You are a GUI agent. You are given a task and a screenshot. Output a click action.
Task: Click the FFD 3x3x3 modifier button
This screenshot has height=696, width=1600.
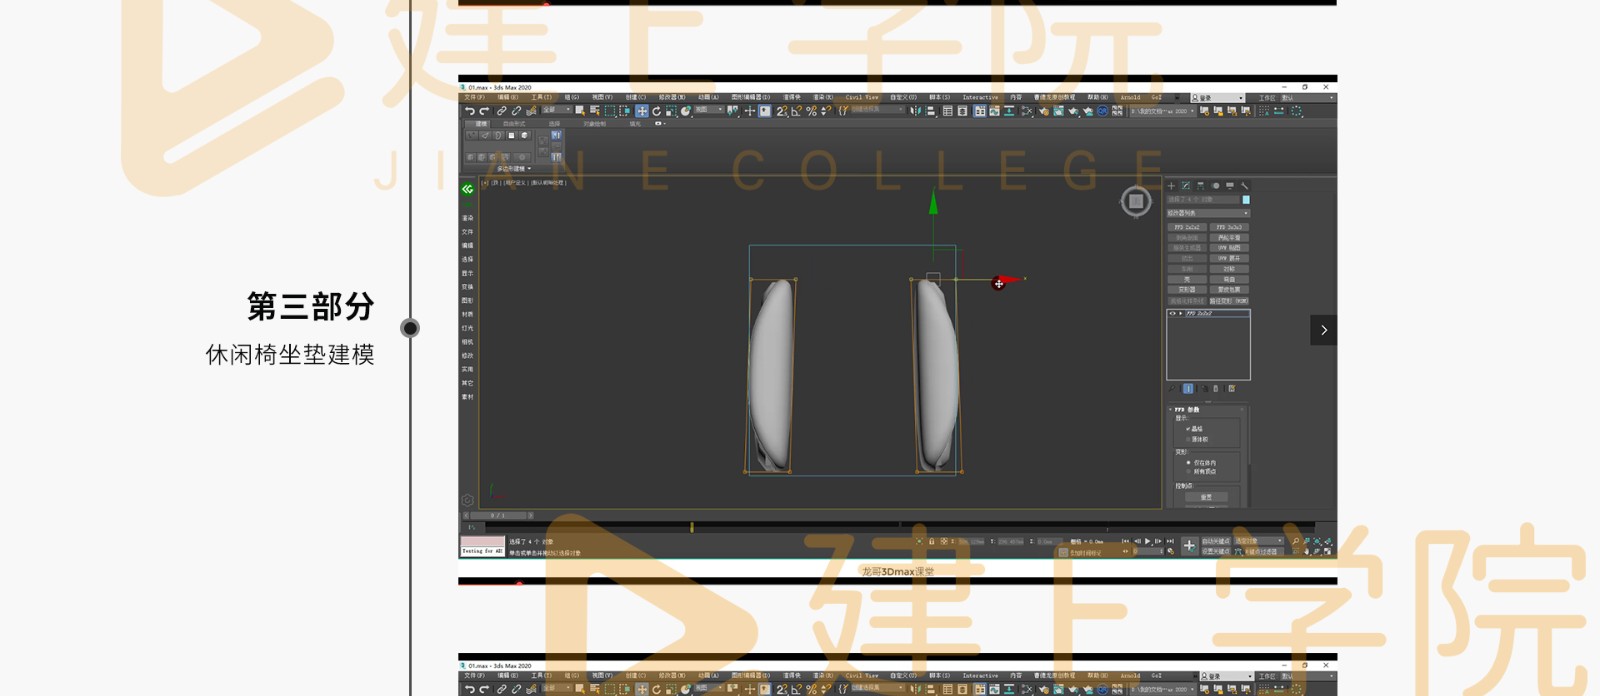point(1228,228)
